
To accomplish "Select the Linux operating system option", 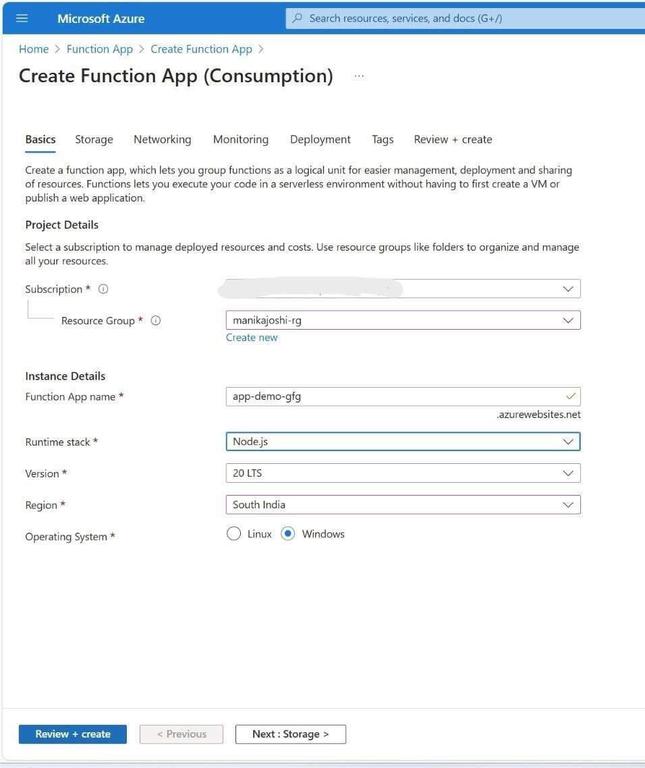I will pos(234,533).
